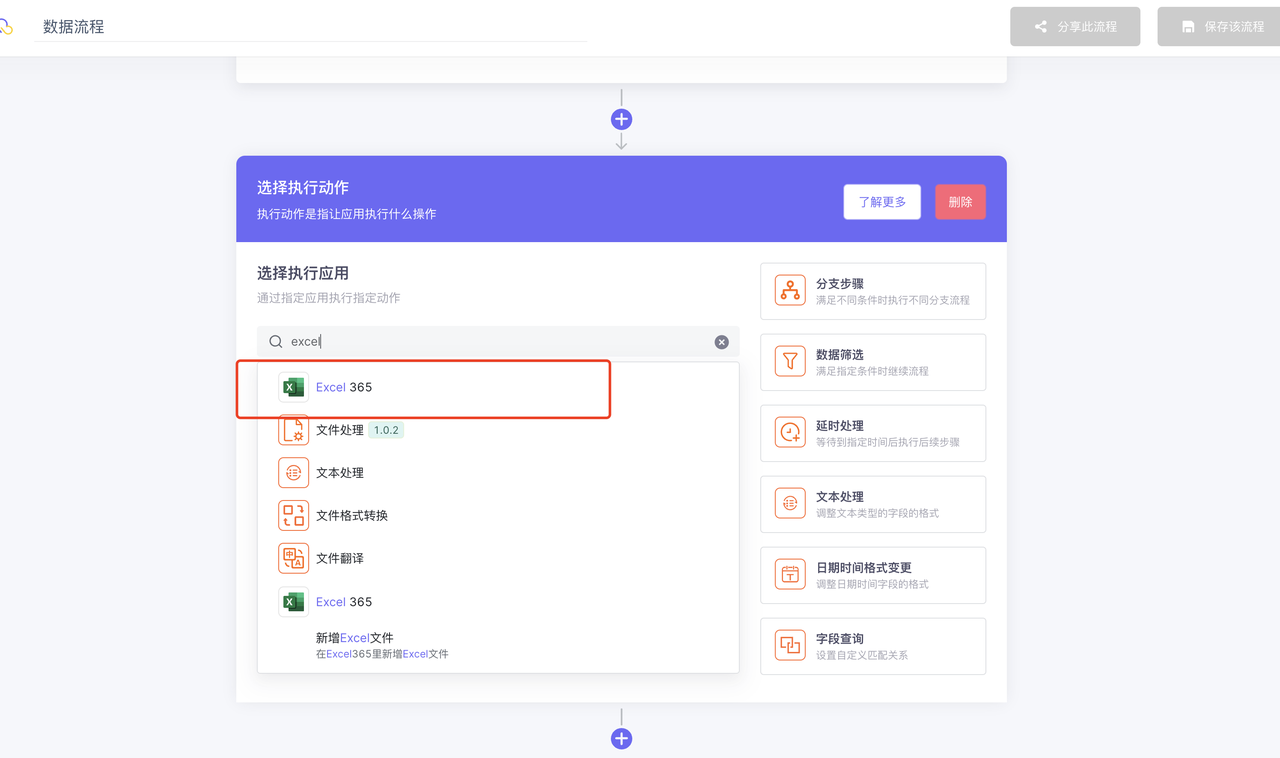Click the share icon in 分享此流程
The image size is (1280, 758).
(1041, 27)
